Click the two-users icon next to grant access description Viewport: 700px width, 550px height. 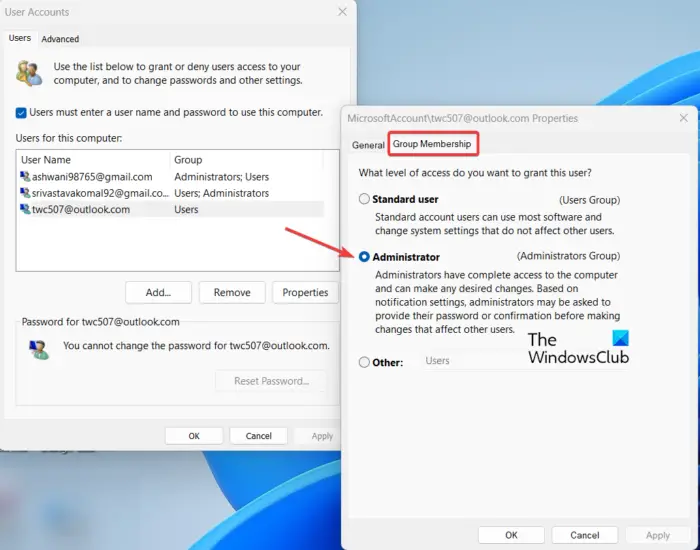point(29,74)
